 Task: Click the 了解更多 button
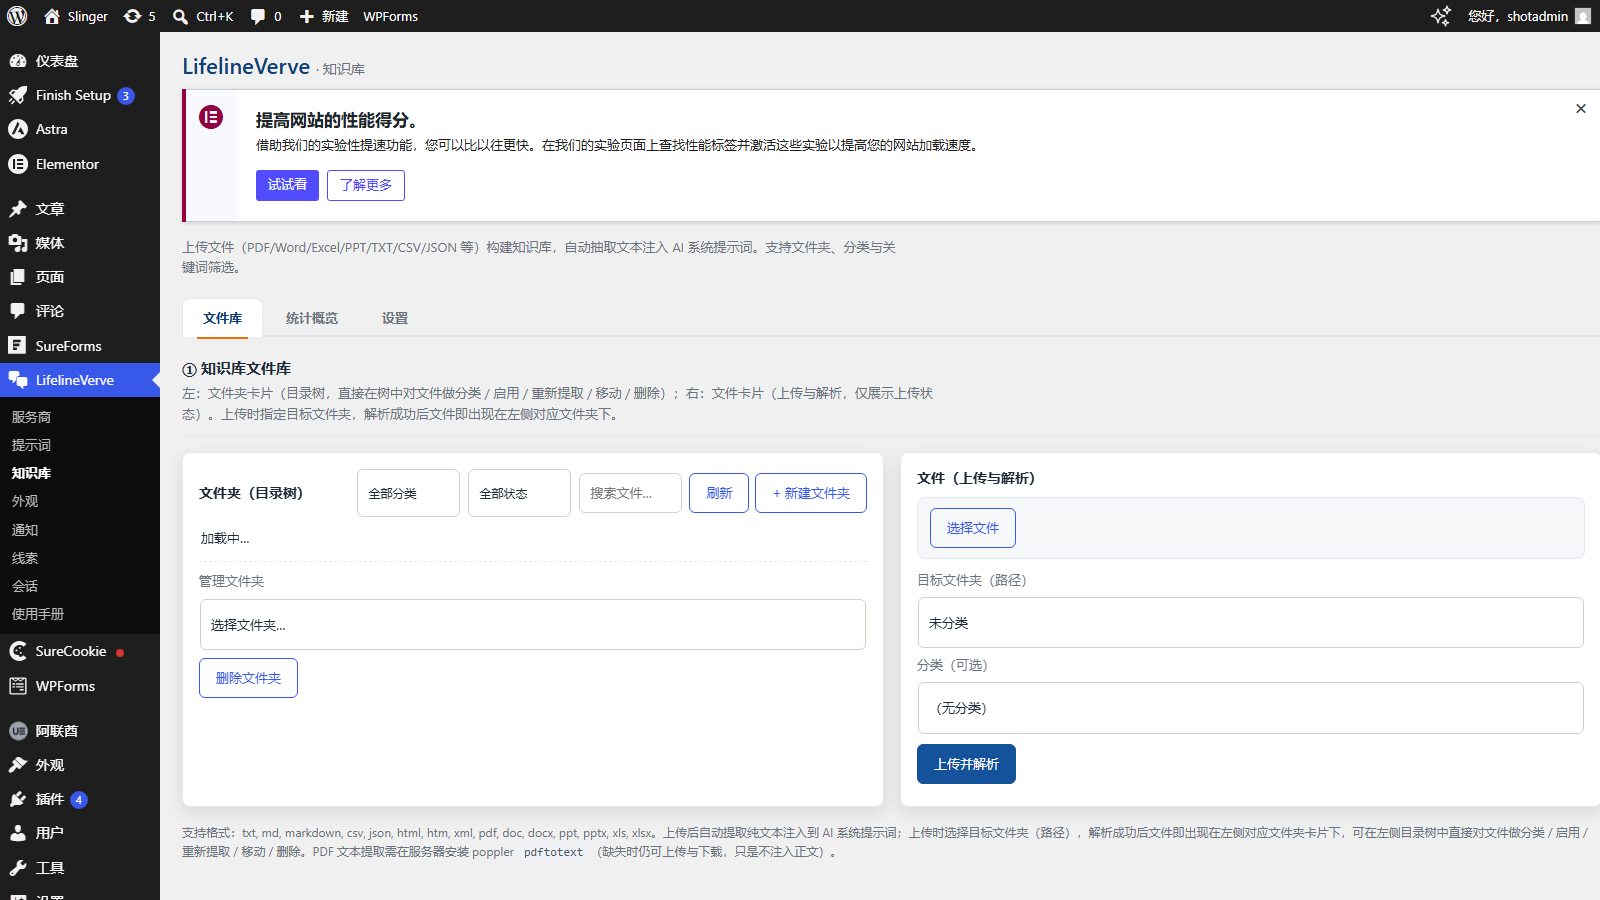[366, 185]
